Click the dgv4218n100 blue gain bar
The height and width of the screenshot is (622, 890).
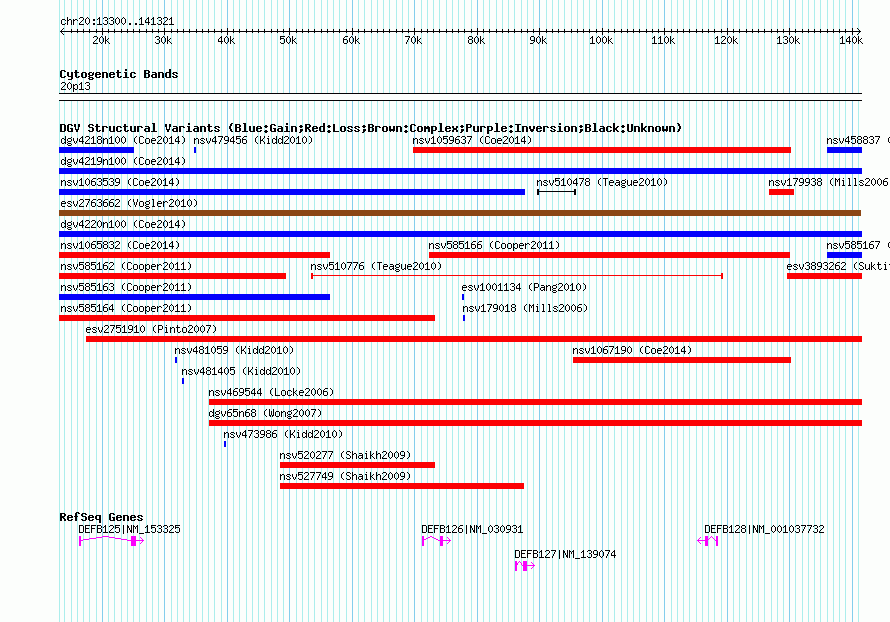tap(96, 150)
